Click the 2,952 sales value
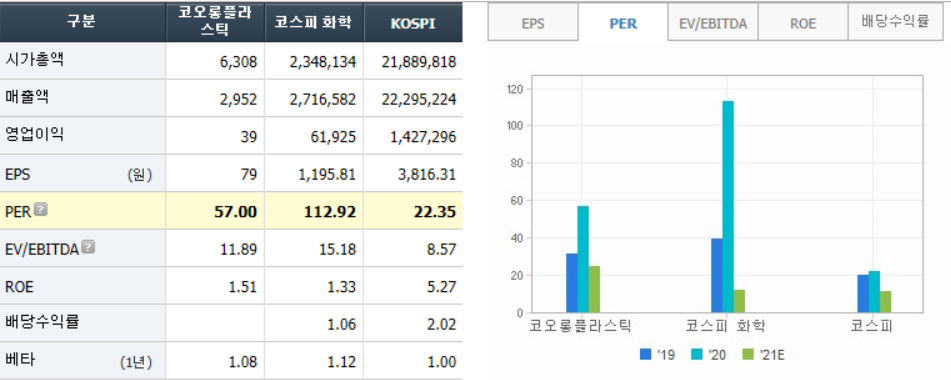The width and height of the screenshot is (951, 380). pos(238,99)
